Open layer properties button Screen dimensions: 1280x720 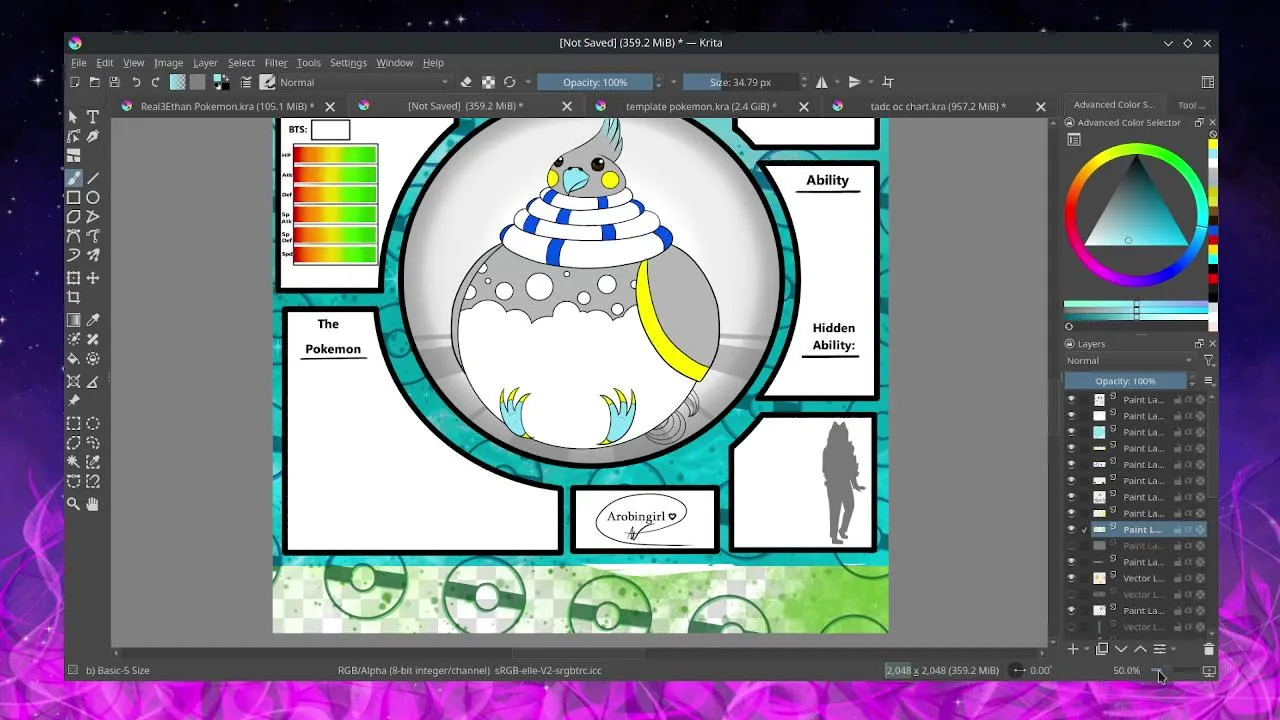pos(1160,649)
